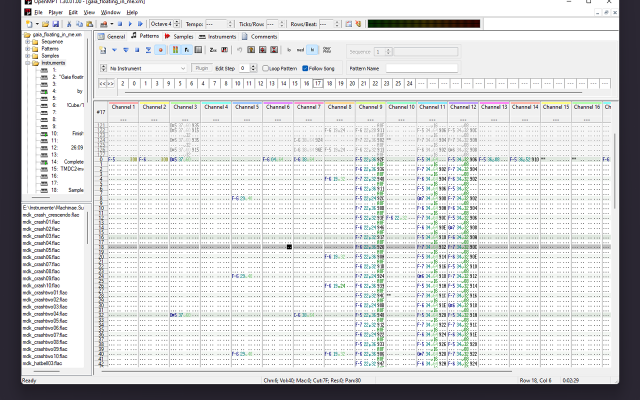Click the Paste clipboard icon
640x400 pixels.
89,24
